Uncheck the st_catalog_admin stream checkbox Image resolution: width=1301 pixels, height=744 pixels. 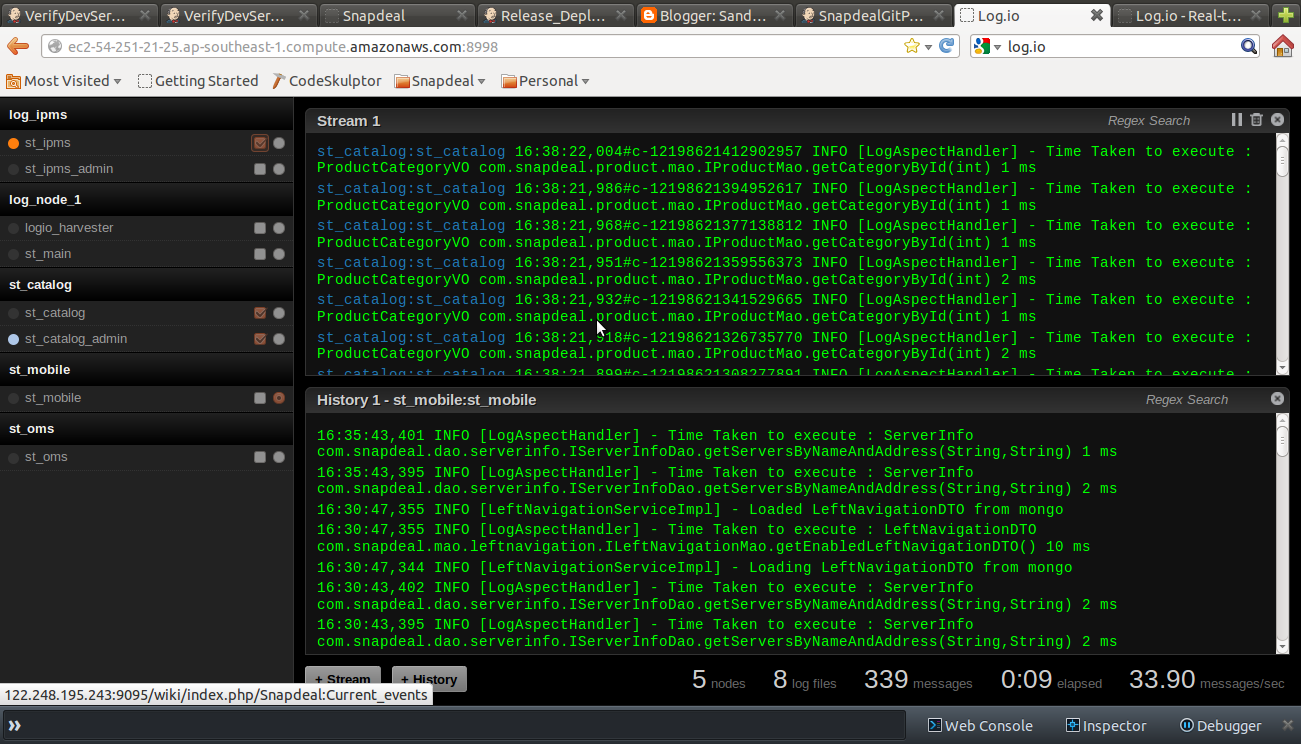coord(260,339)
